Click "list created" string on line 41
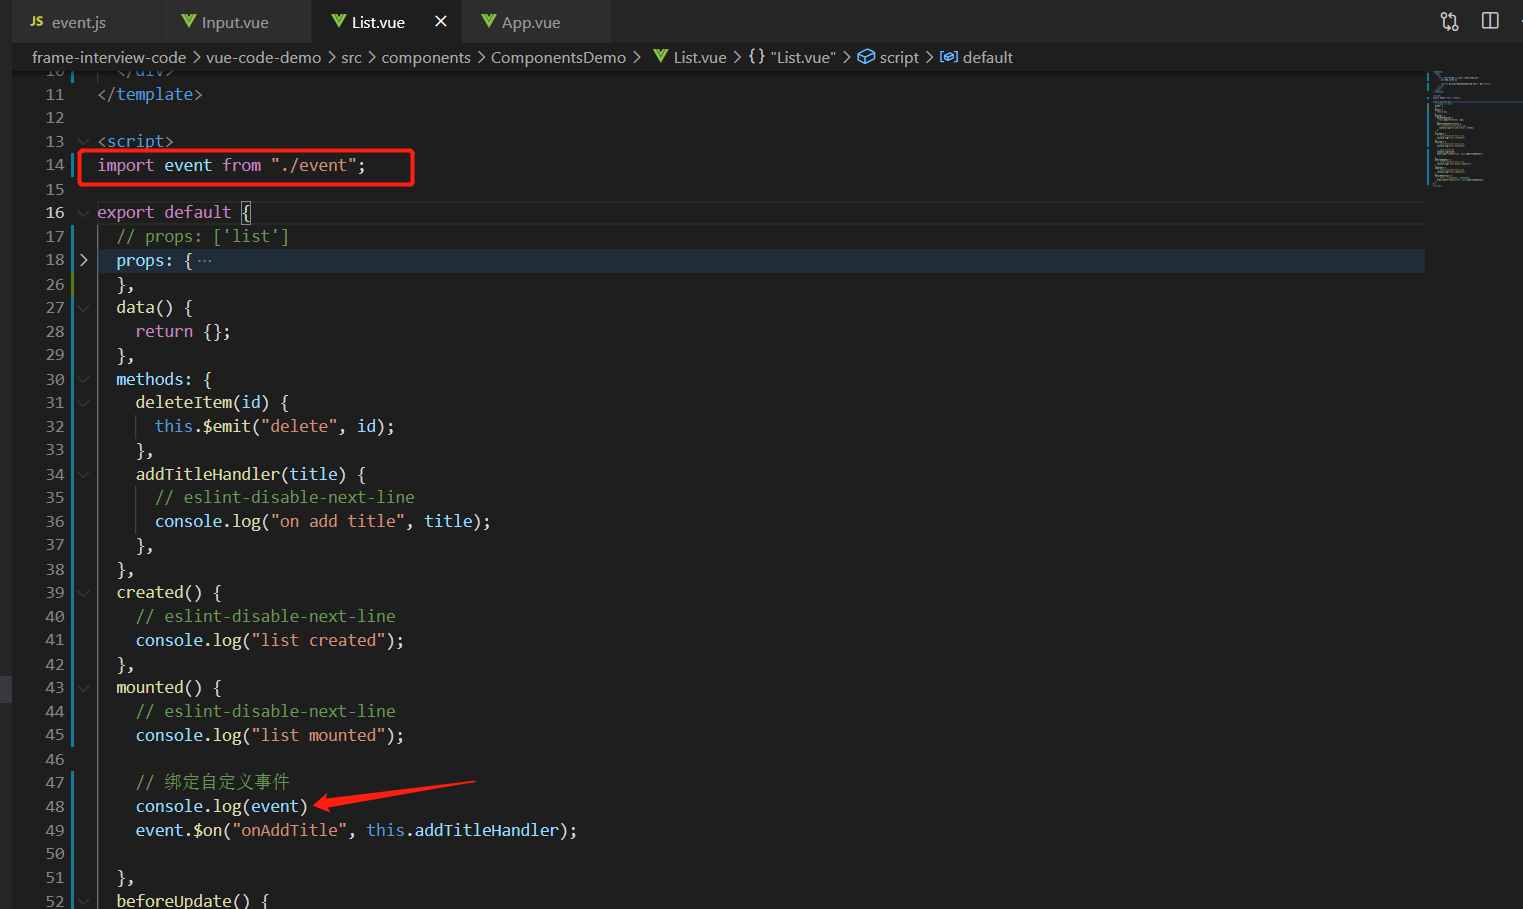Screen dimensions: 1523x909 pyautogui.click(x=319, y=640)
